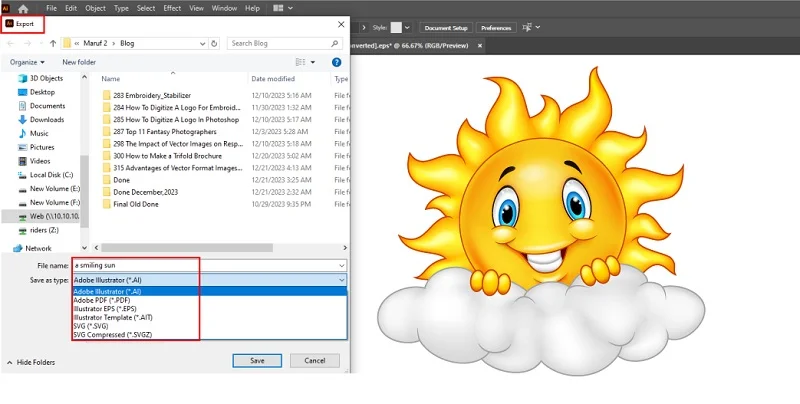
Task: Click the forward navigation arrow in Export dialog
Action: point(28,44)
